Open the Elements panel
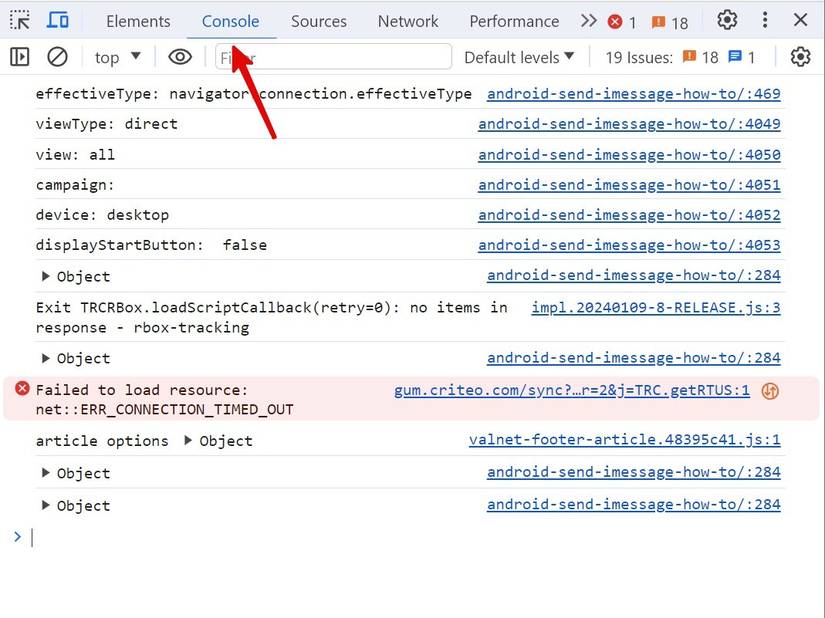Screen dimensions: 825x618 (138, 20)
